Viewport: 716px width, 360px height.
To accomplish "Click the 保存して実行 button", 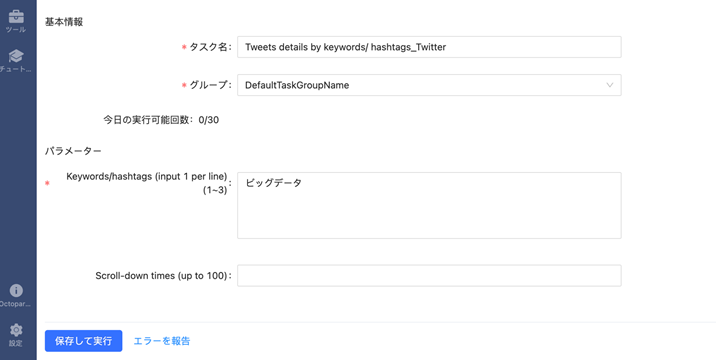I will (84, 341).
